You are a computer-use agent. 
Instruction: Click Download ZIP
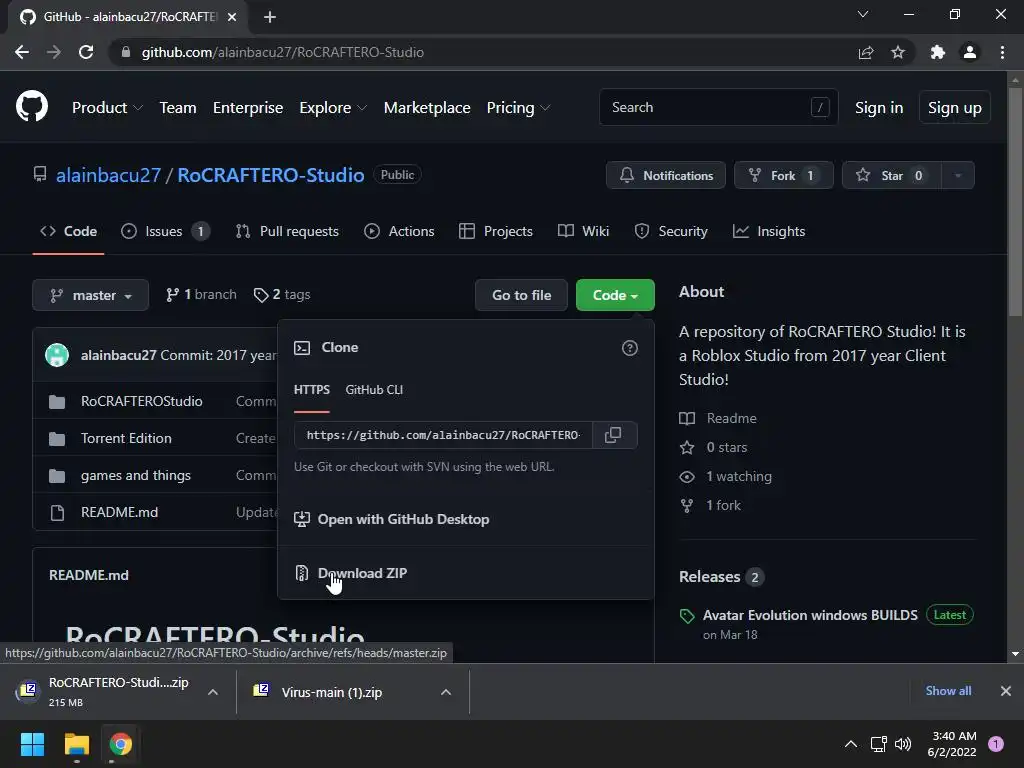click(x=362, y=573)
